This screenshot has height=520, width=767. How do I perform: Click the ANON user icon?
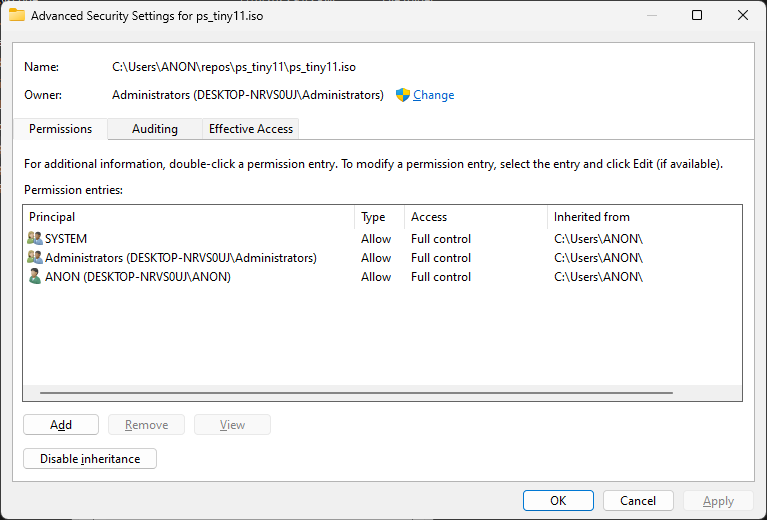coord(36,277)
